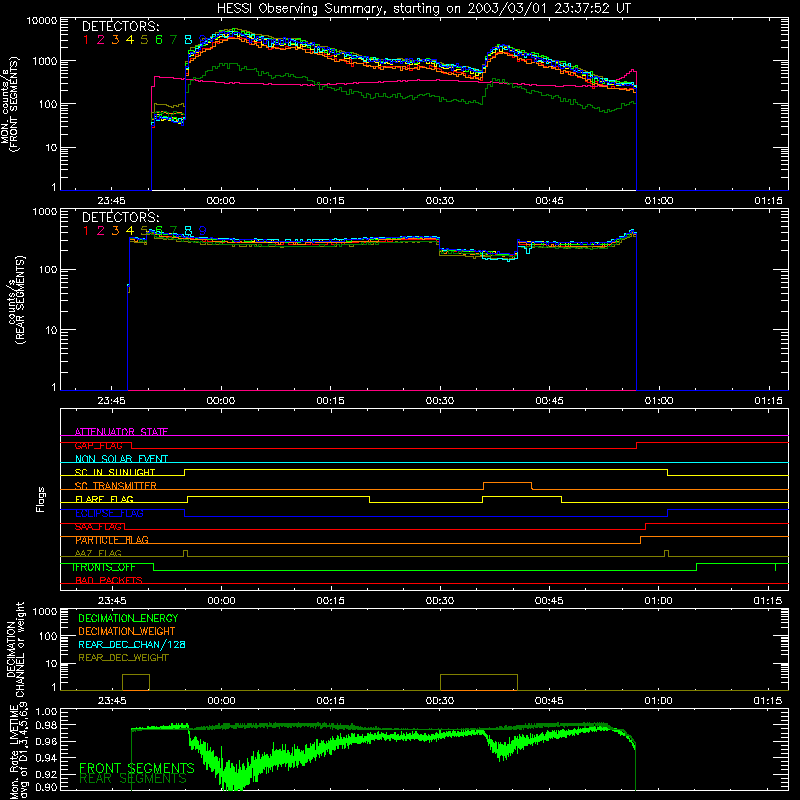
Task: Click red detector 1 in rear segments legend
Action: point(86,231)
